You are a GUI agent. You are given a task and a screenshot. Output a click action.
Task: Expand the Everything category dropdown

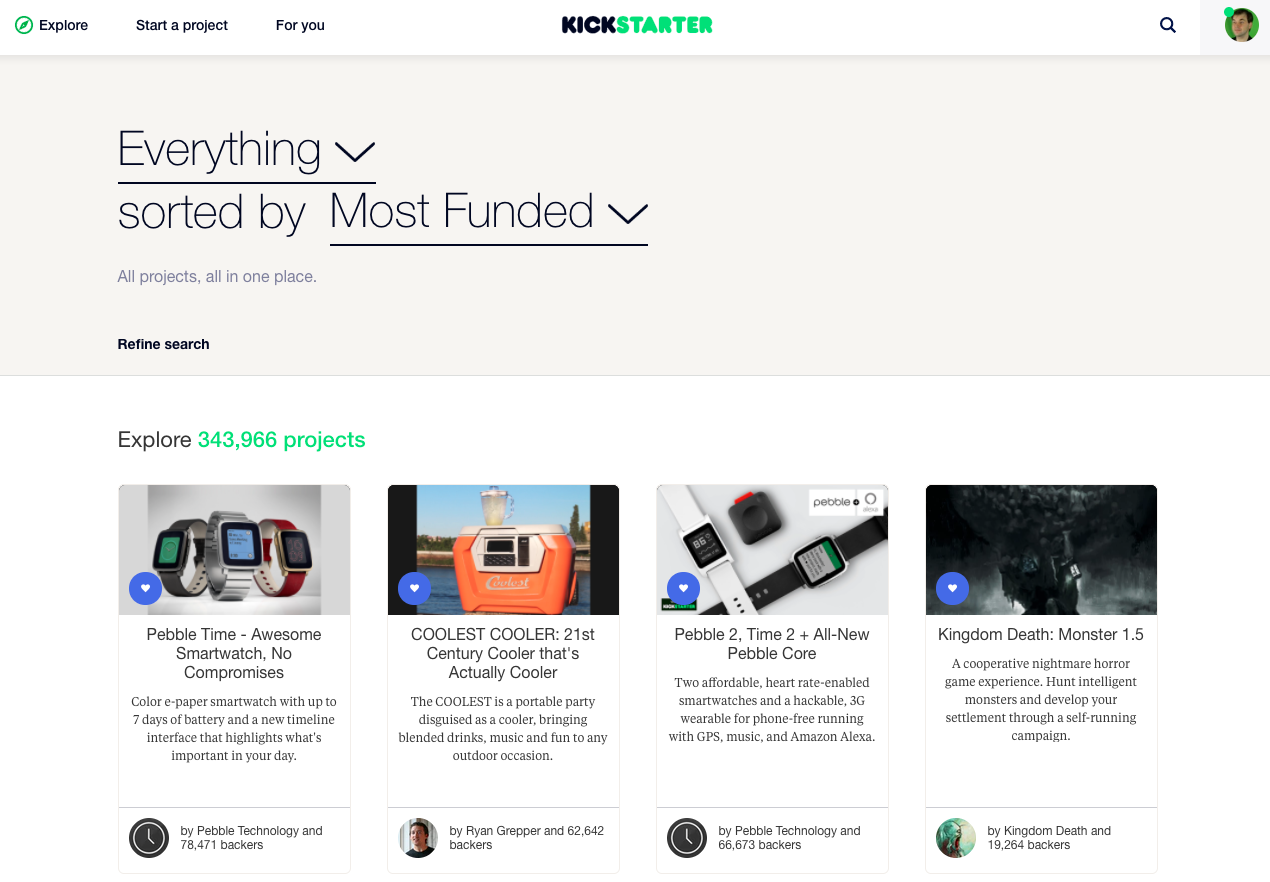click(246, 151)
